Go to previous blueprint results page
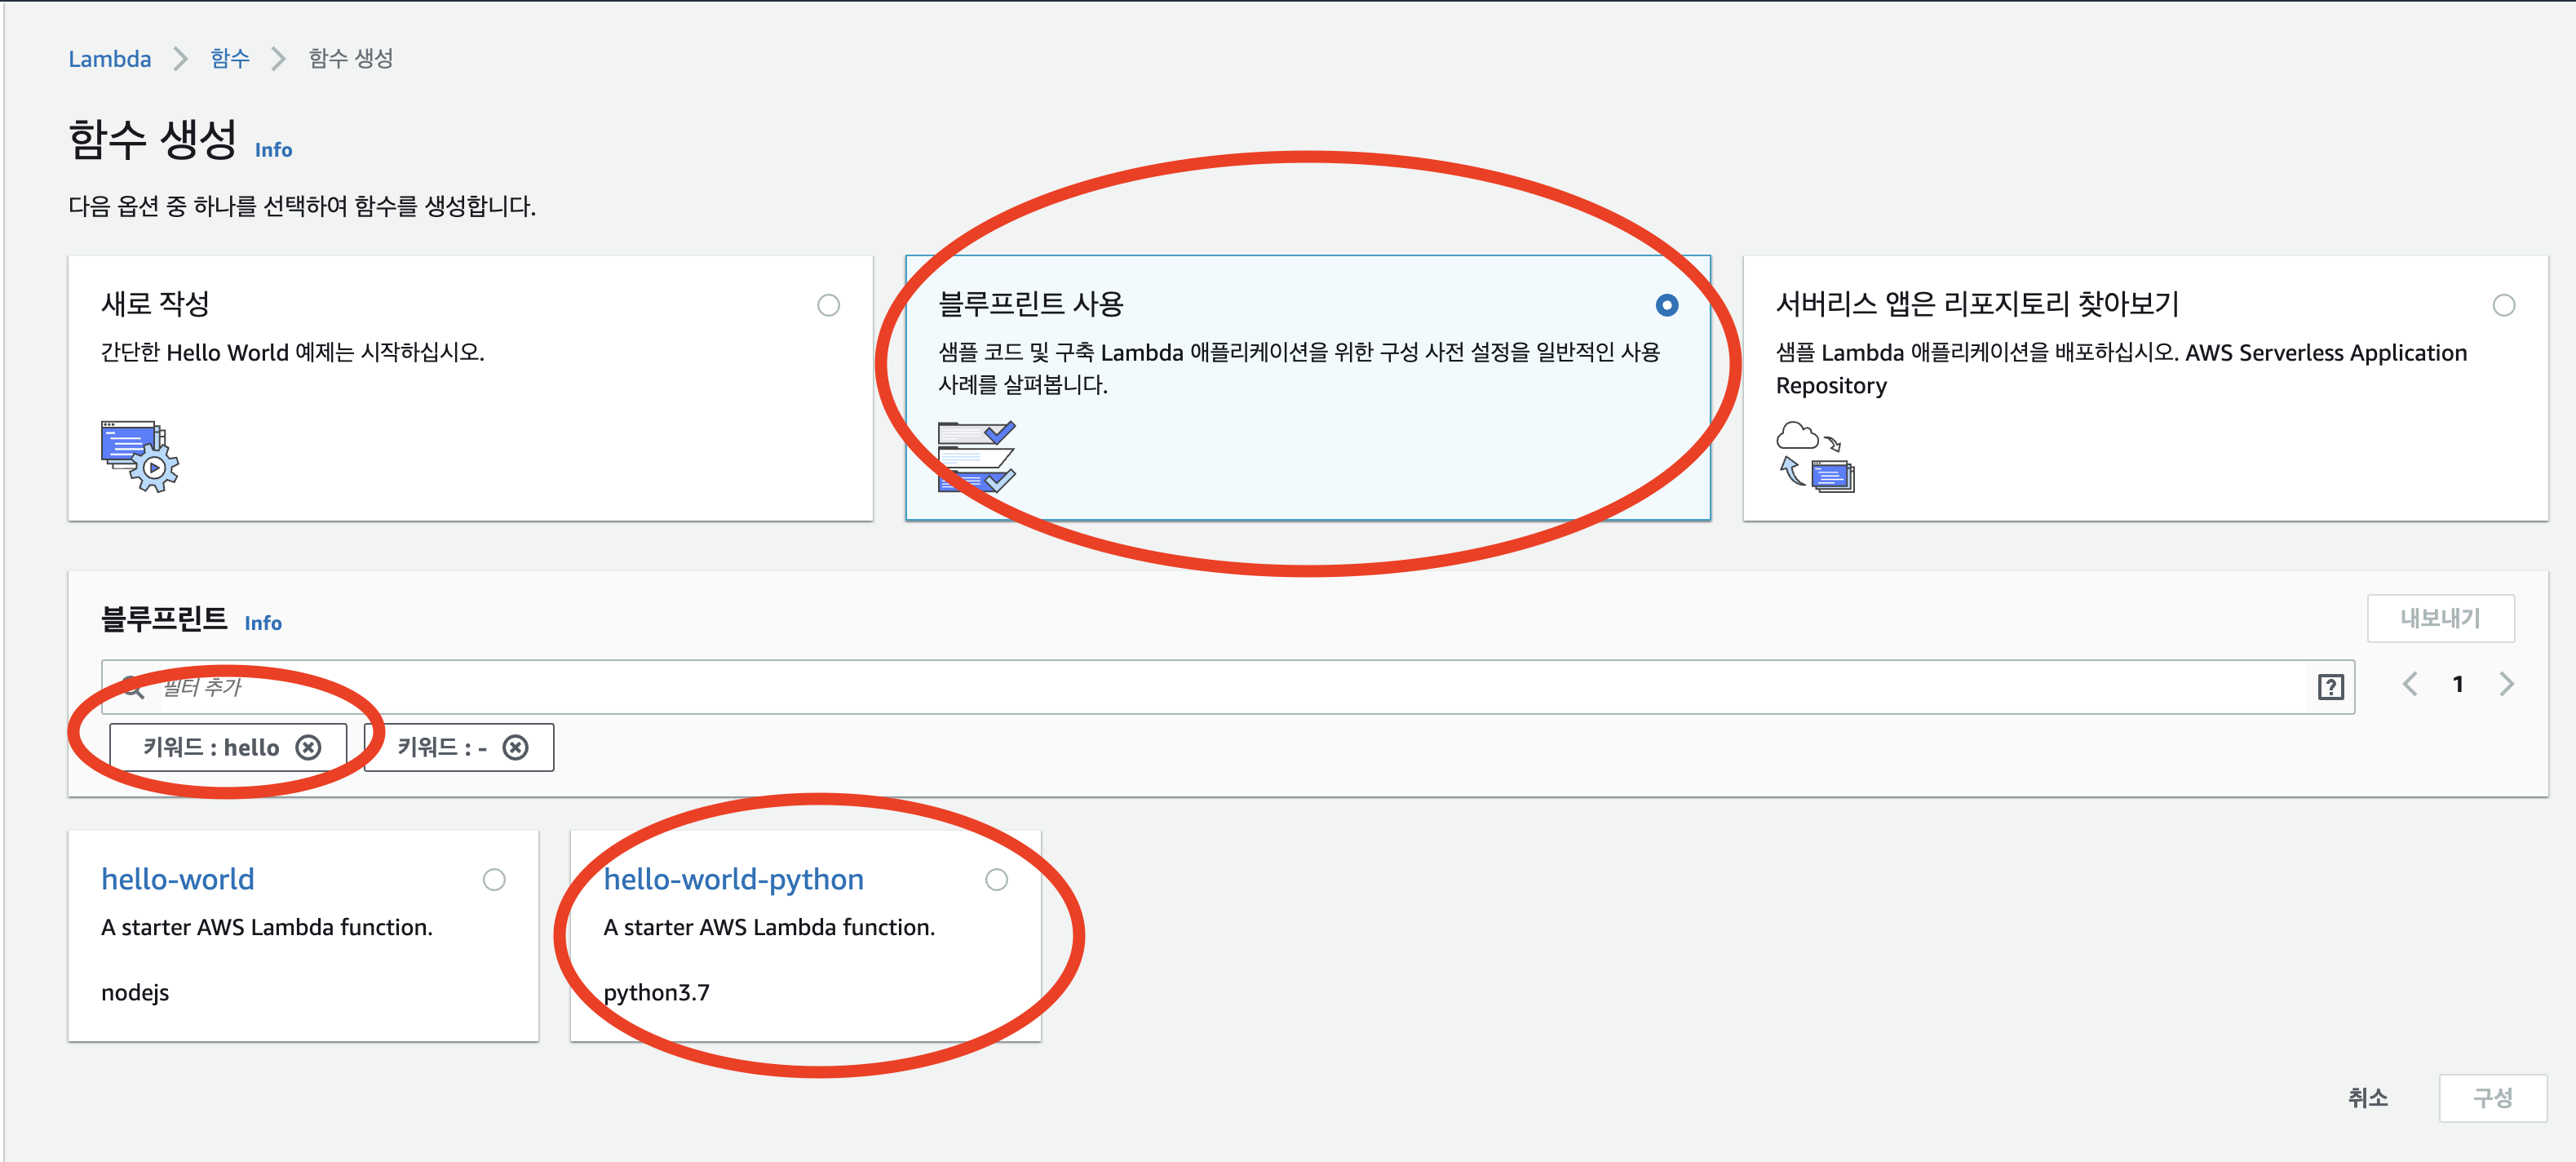 point(2410,684)
